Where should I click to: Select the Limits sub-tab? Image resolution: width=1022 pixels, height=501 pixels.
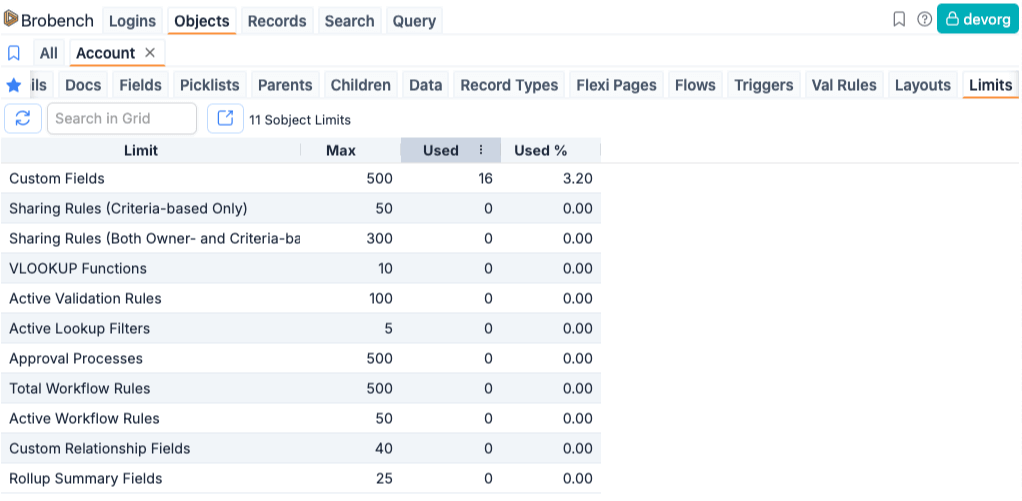click(x=991, y=85)
